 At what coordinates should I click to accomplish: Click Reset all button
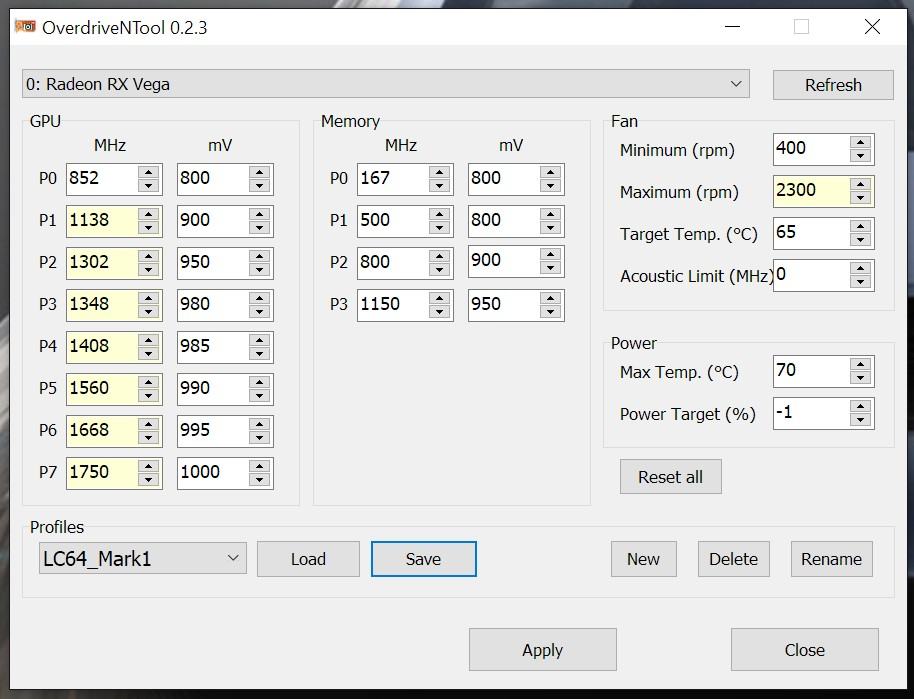[670, 476]
